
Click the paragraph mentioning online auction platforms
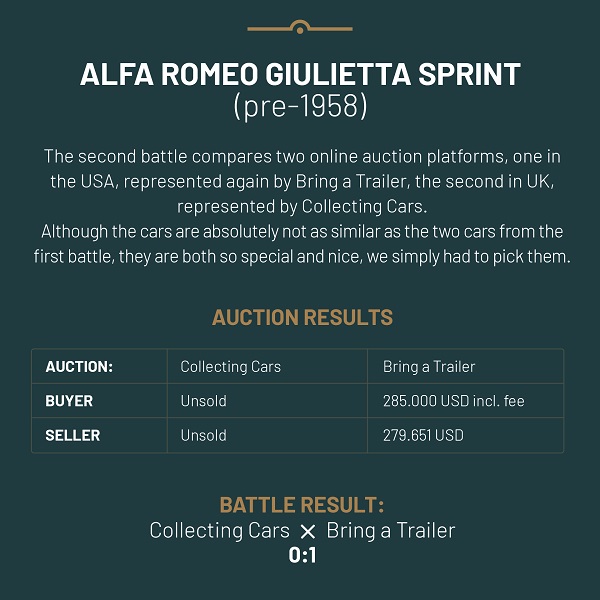[x=302, y=181]
